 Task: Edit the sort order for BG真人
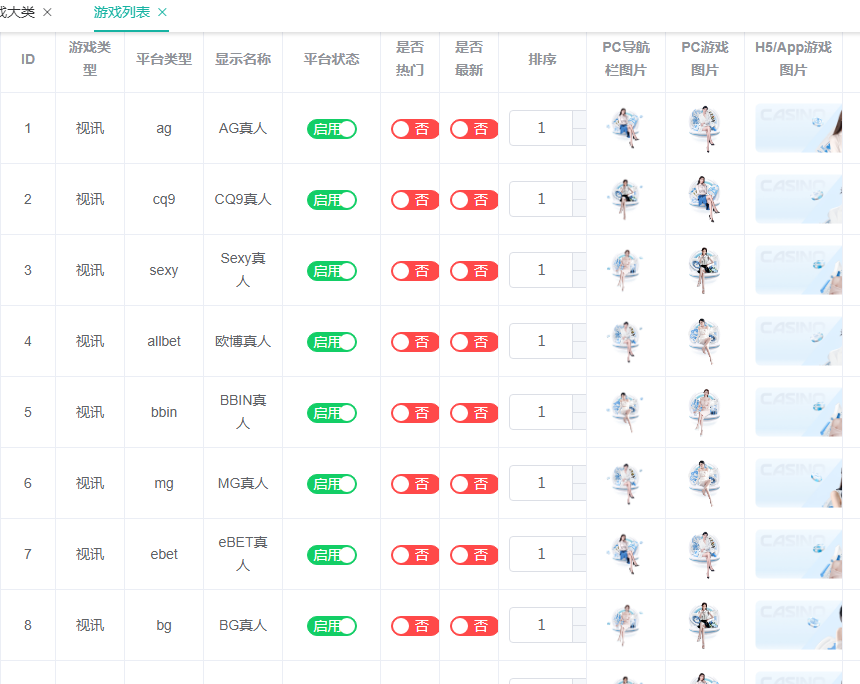541,625
